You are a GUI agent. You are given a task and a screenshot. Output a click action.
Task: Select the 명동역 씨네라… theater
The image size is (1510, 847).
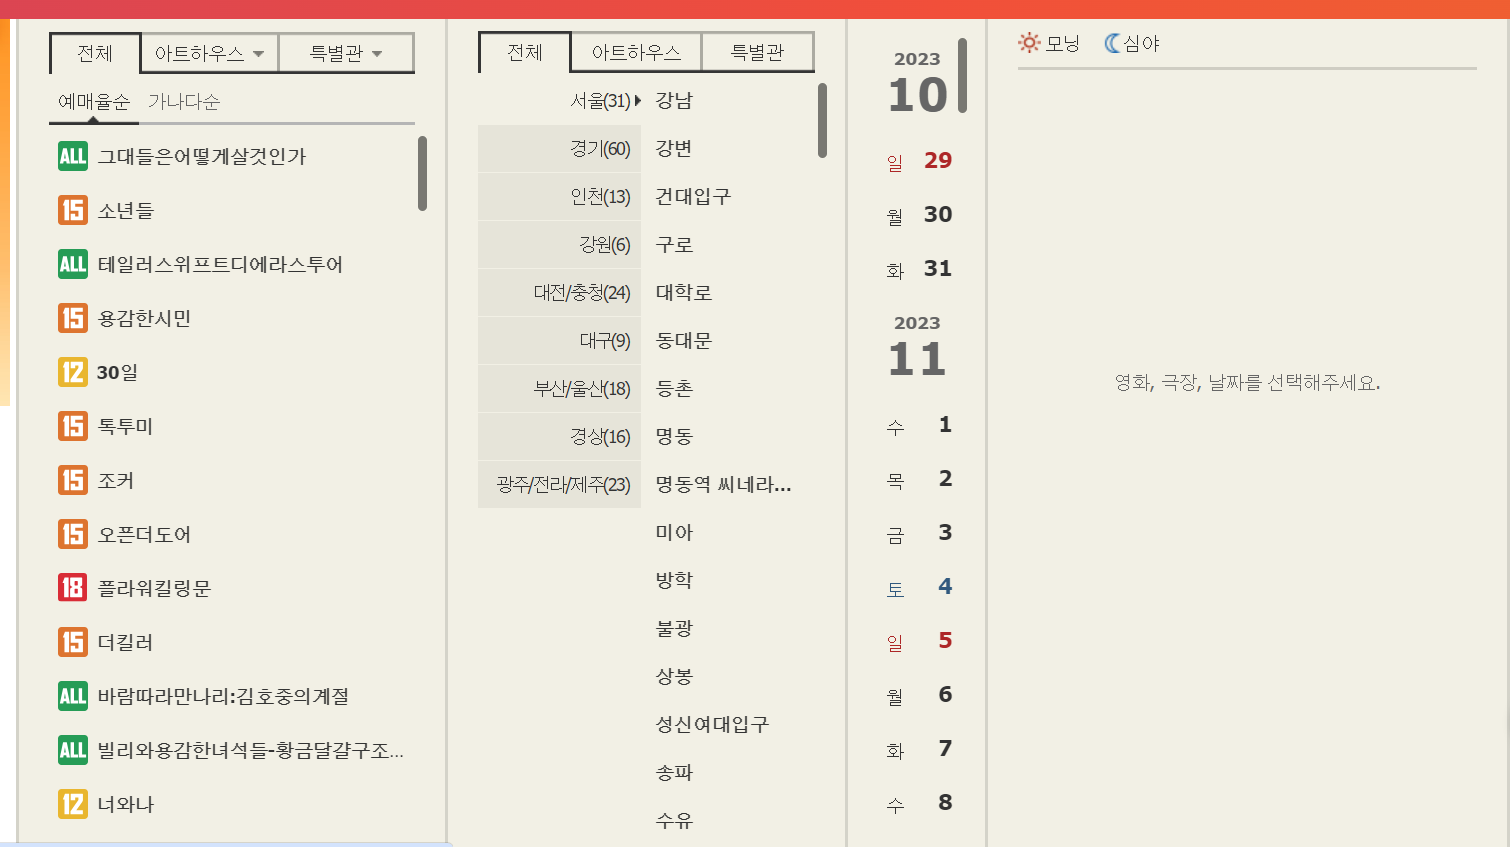[723, 485]
